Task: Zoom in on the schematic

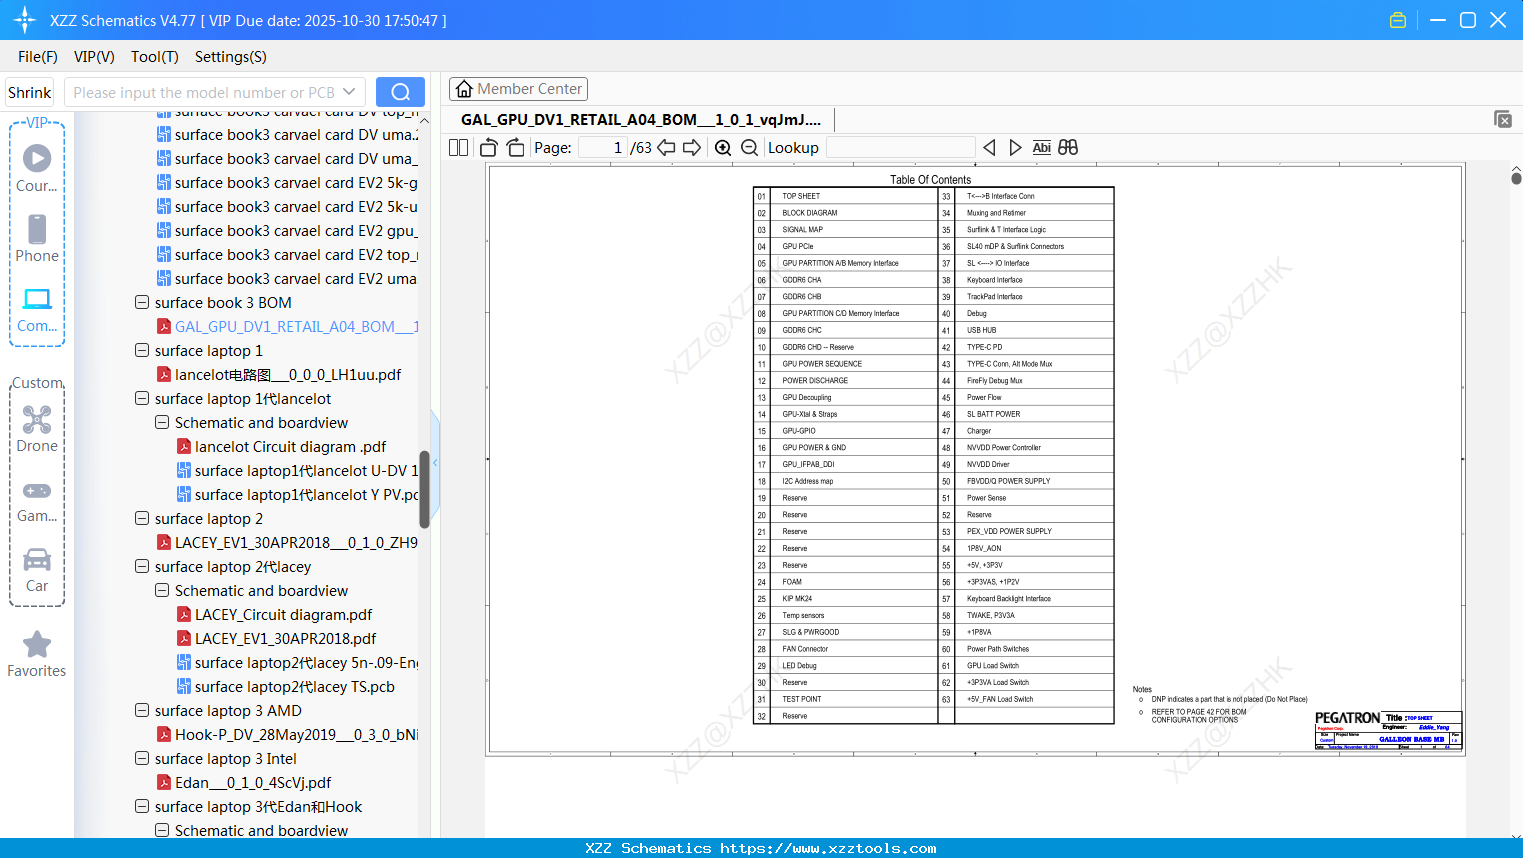Action: point(723,148)
